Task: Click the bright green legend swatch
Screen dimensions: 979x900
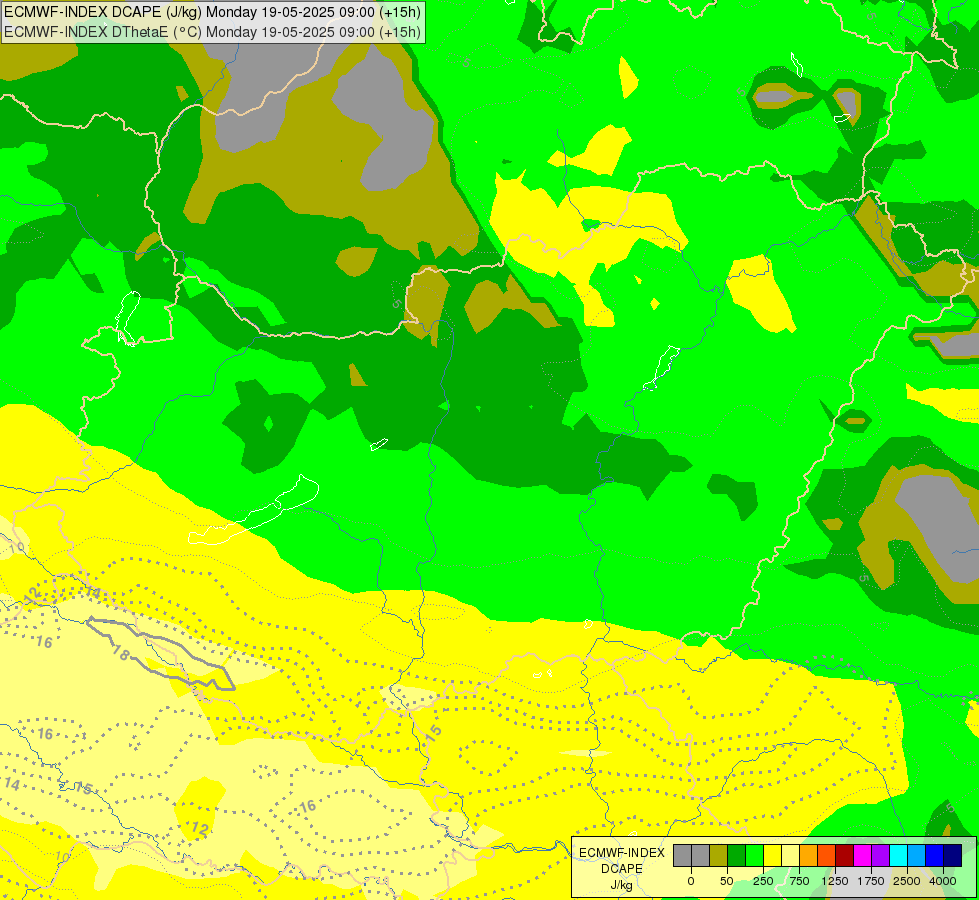Action: [x=755, y=856]
